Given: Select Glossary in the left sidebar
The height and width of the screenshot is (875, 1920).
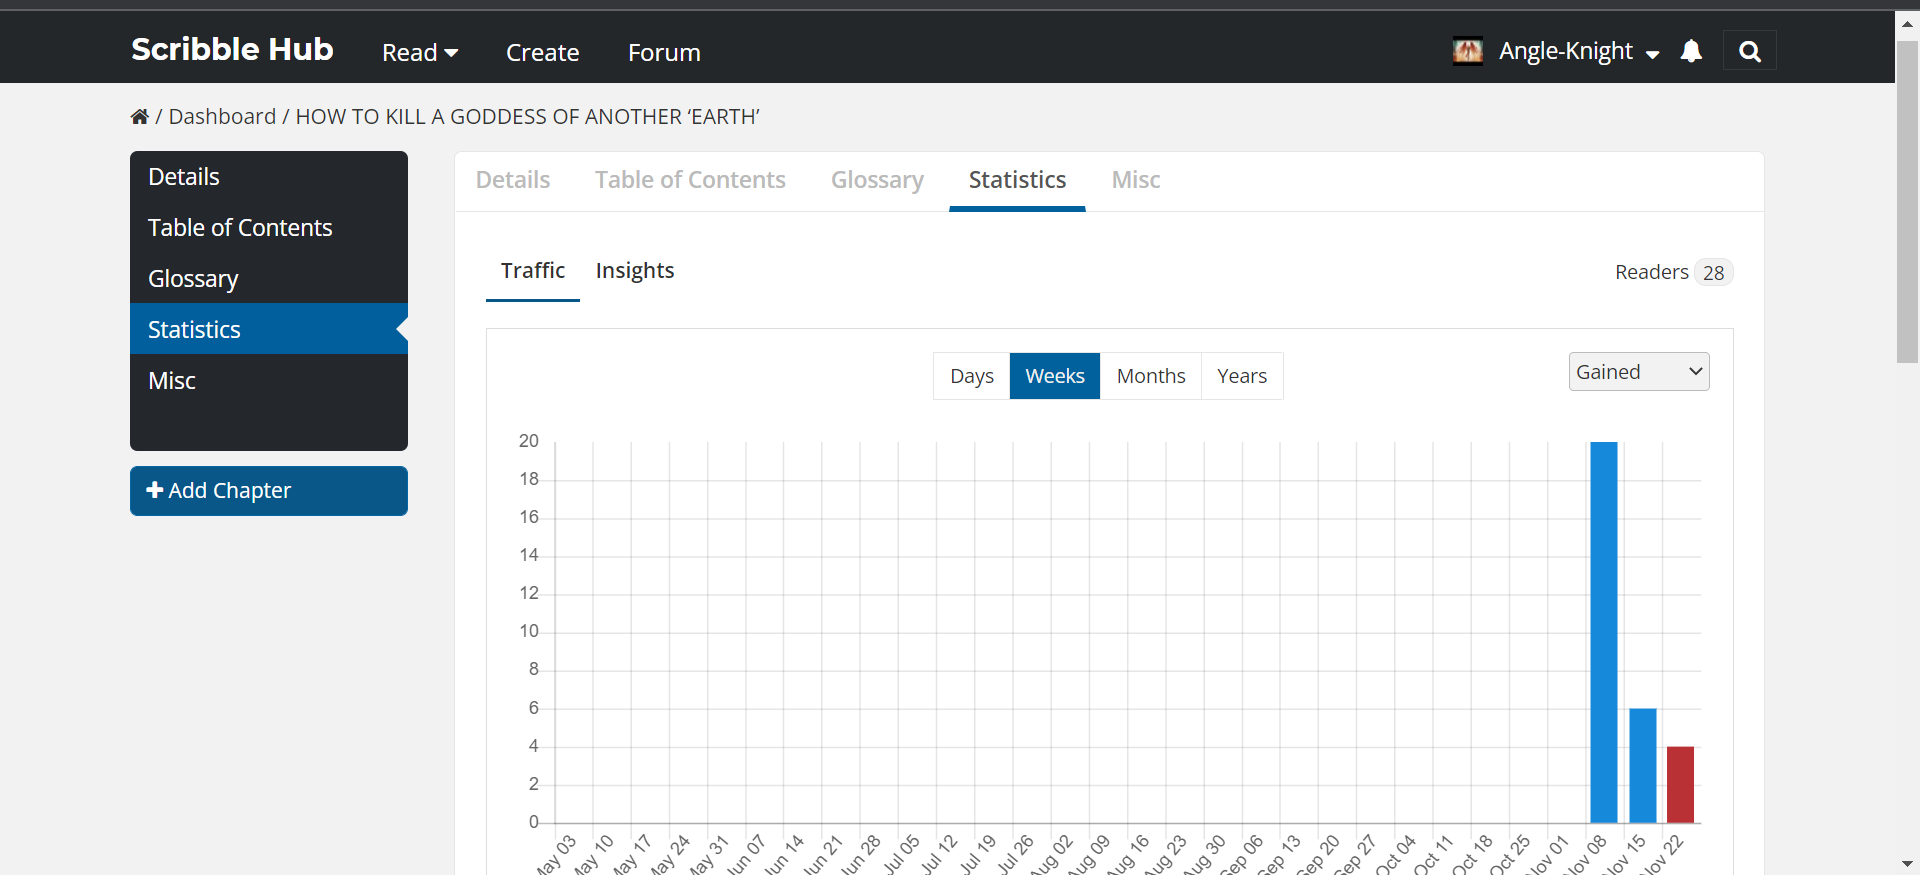Looking at the screenshot, I should point(193,279).
